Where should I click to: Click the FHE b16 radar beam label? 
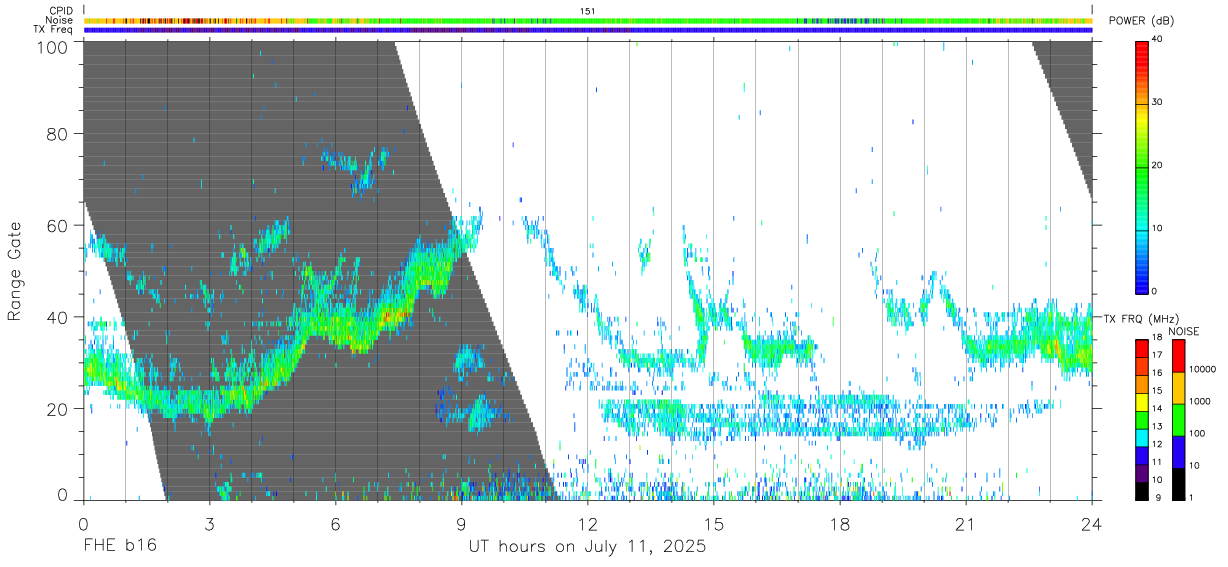click(x=119, y=547)
